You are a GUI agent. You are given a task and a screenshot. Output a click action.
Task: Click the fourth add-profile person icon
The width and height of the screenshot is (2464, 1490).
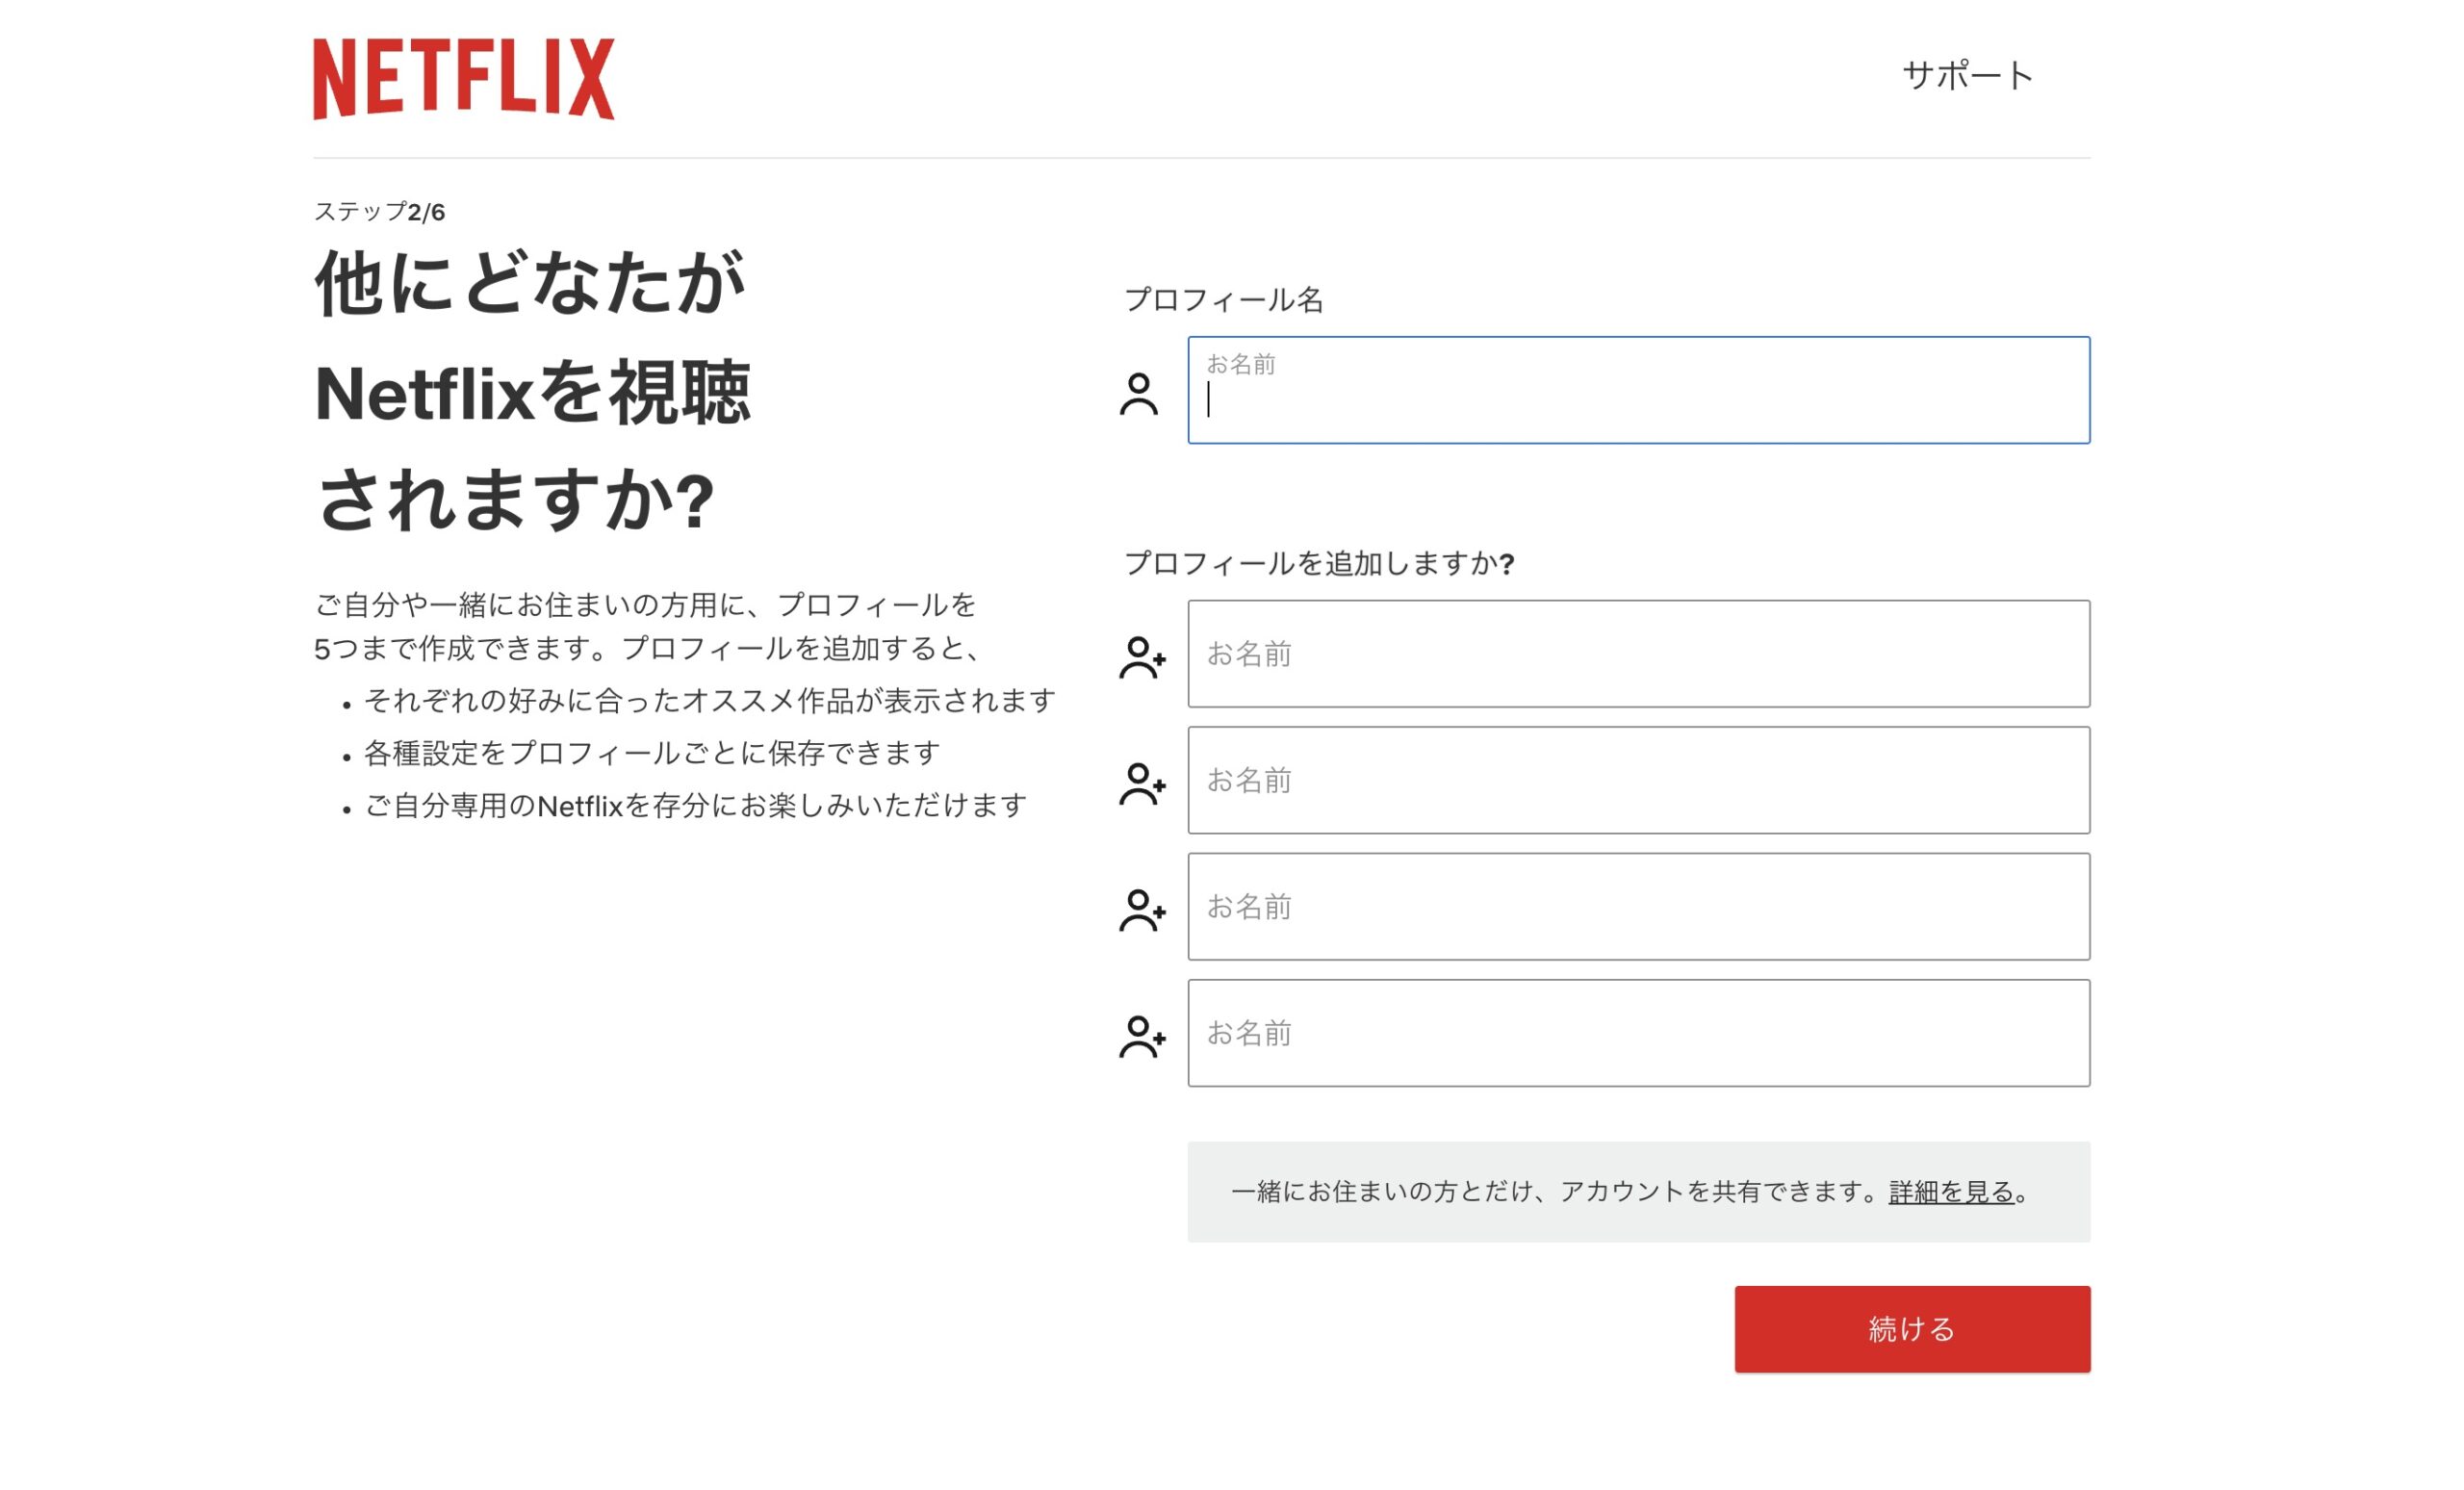pyautogui.click(x=1142, y=1038)
